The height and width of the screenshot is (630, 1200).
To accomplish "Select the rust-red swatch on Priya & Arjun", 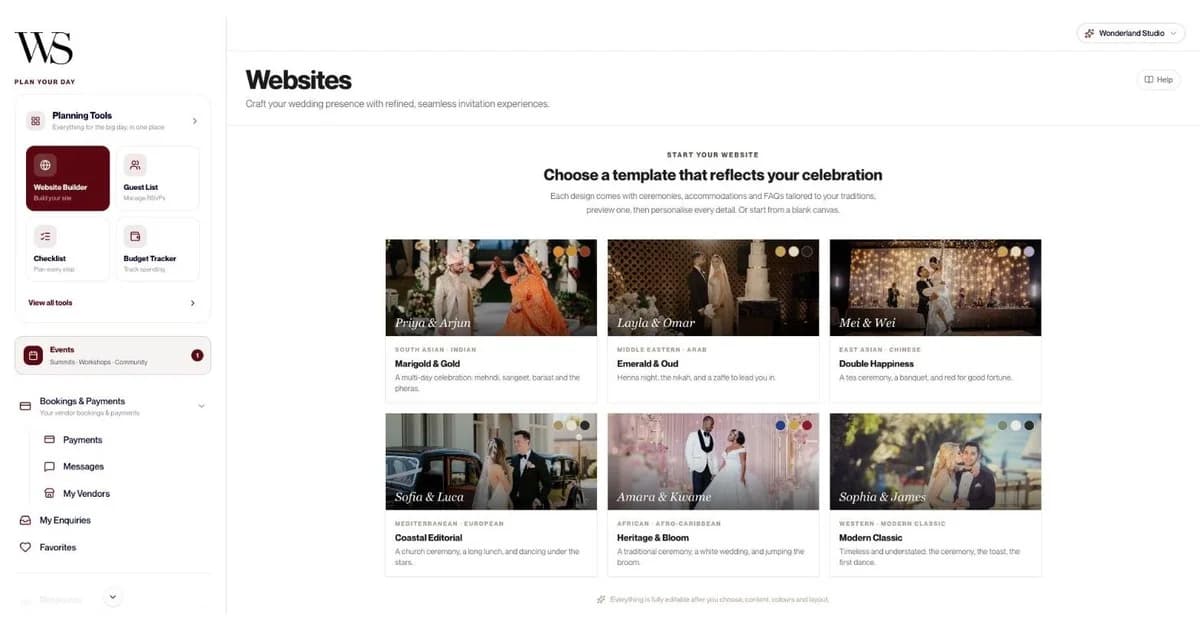I will [584, 251].
